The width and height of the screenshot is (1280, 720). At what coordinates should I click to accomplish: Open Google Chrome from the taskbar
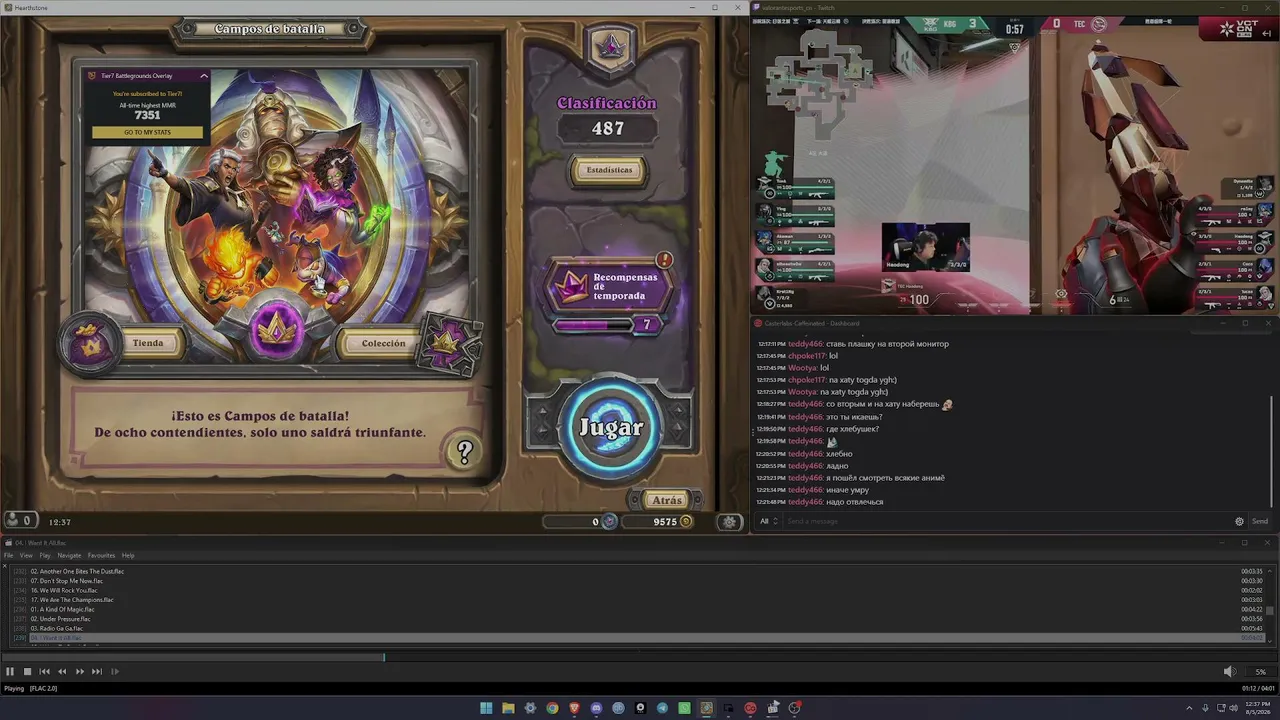tap(552, 708)
